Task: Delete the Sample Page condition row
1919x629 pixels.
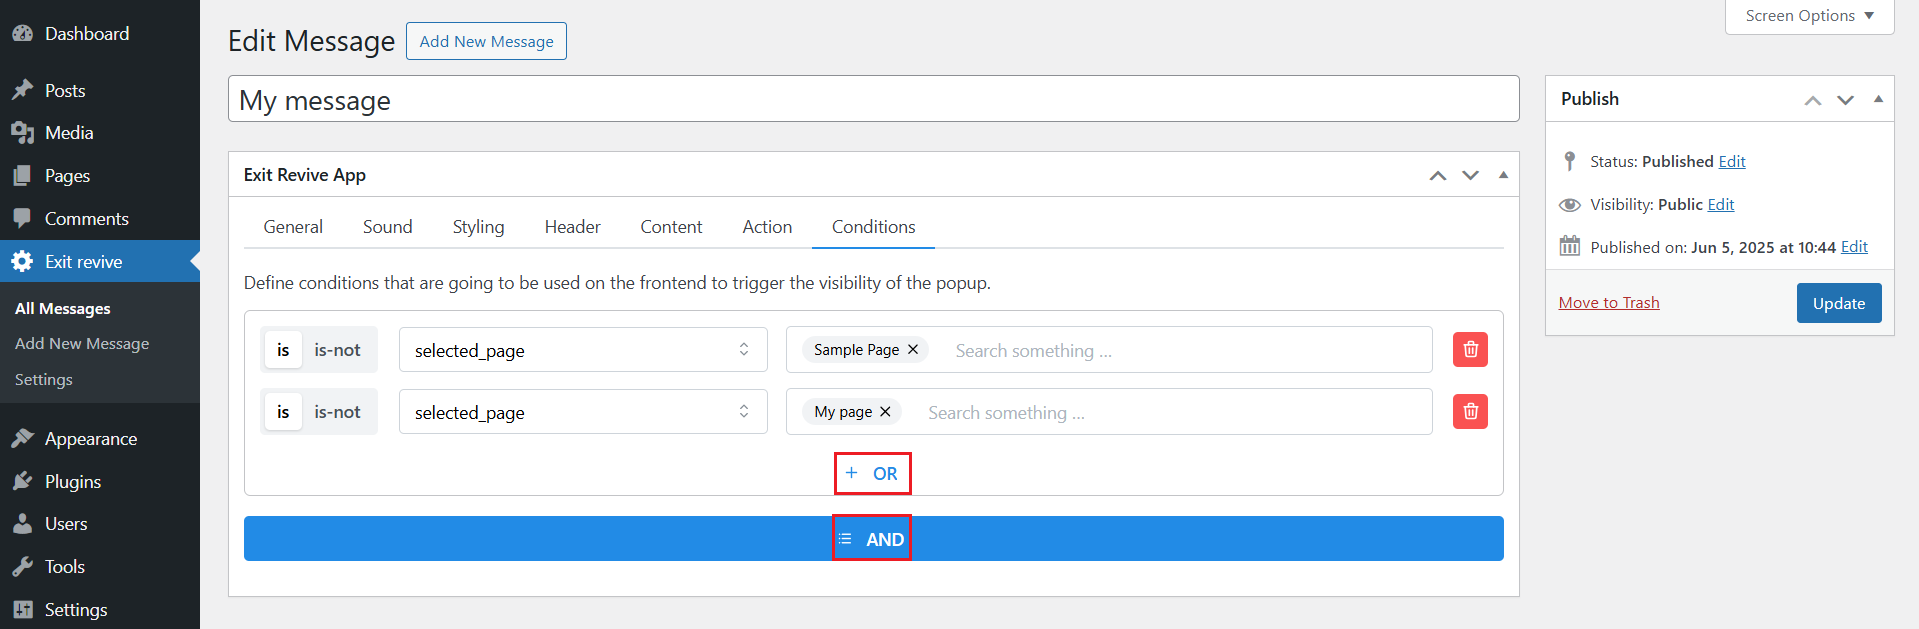Action: (1470, 350)
